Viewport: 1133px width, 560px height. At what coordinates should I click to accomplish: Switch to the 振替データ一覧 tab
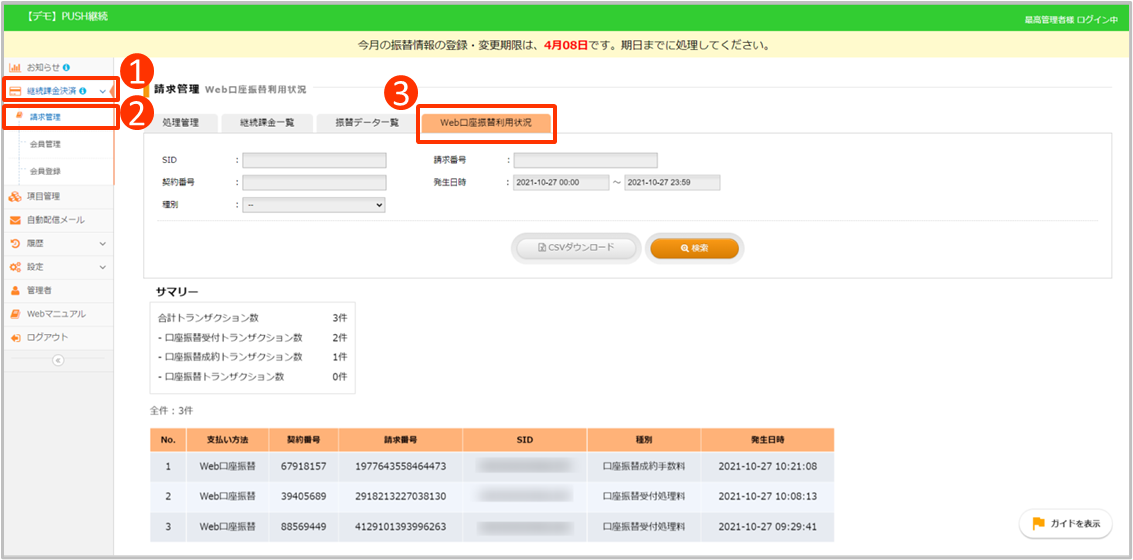point(366,123)
